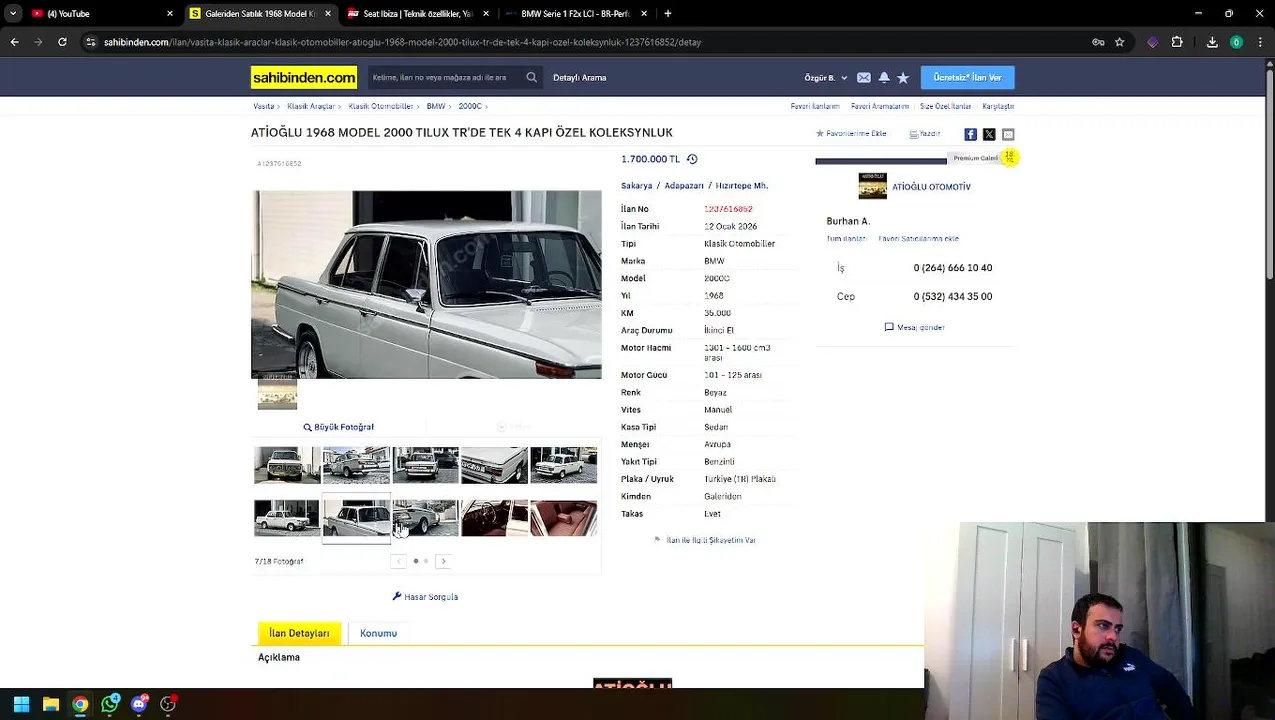
Task: Share the listing by e-mail icon
Action: point(1008,134)
